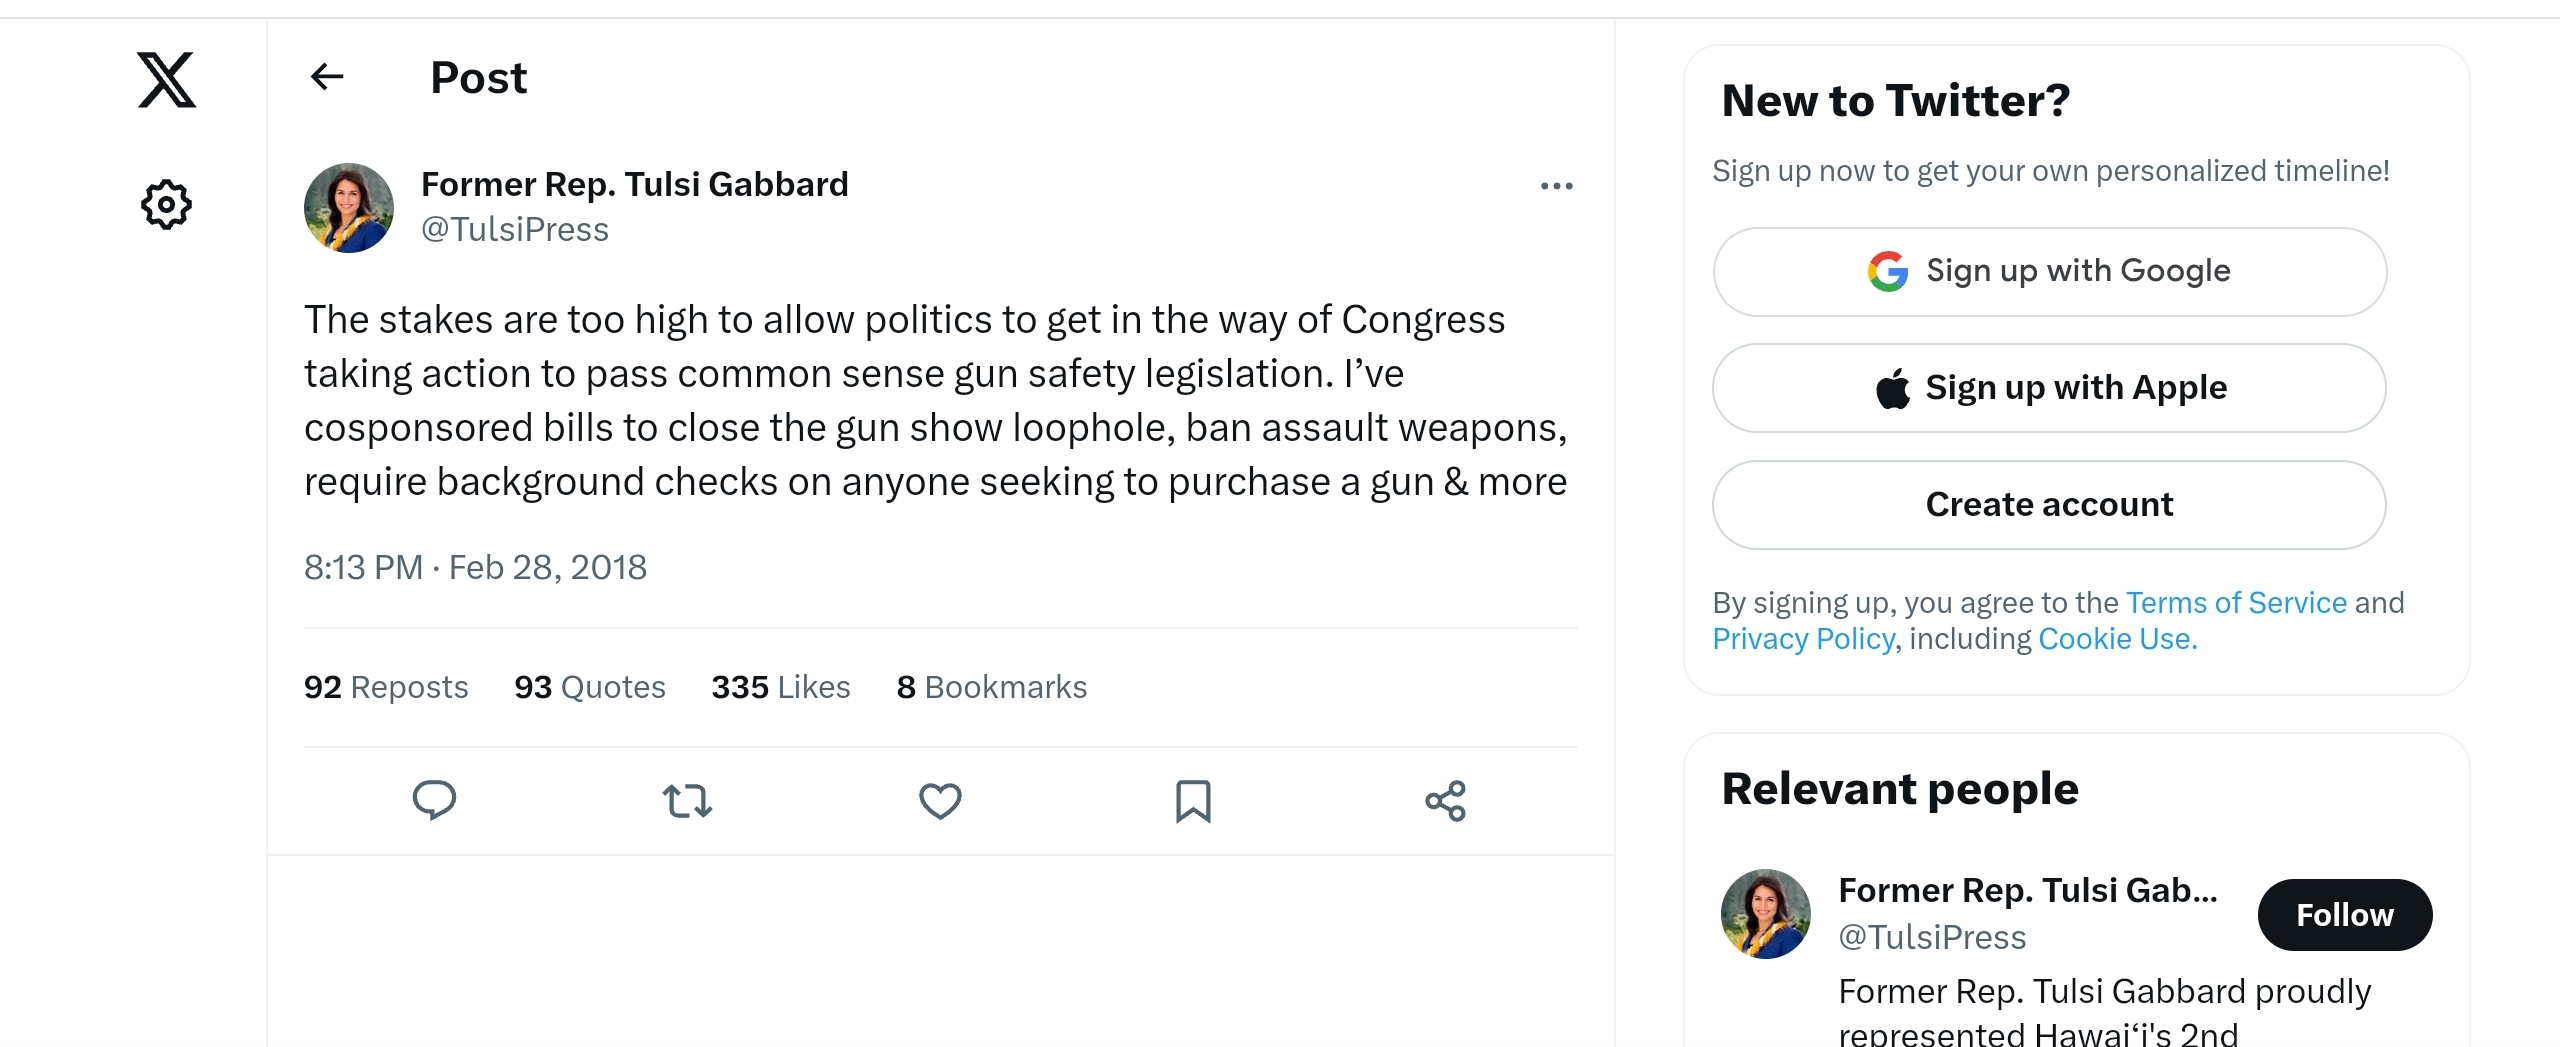Open the Privacy Policy link
Viewport: 2560px width, 1047px height.
pos(1803,639)
